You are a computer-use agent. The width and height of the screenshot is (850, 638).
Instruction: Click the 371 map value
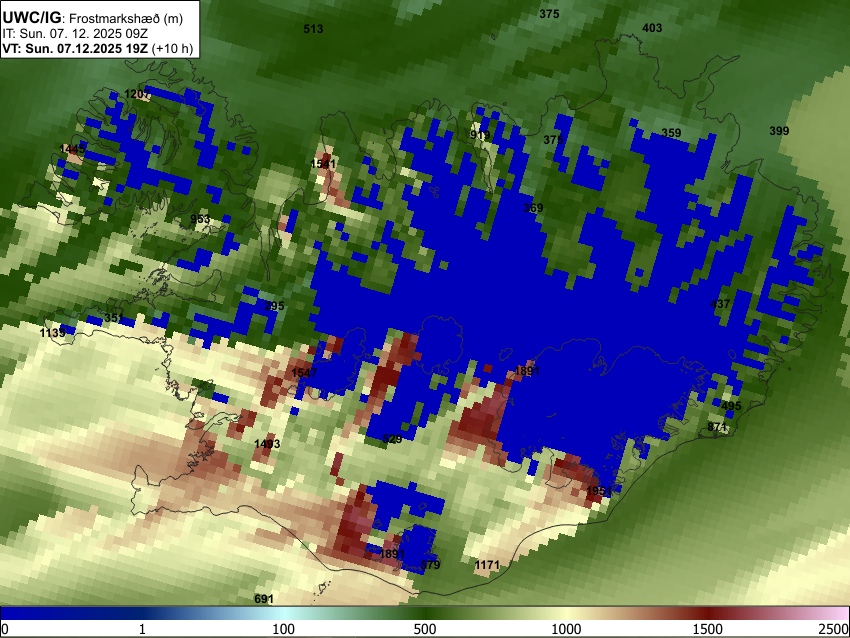553,140
